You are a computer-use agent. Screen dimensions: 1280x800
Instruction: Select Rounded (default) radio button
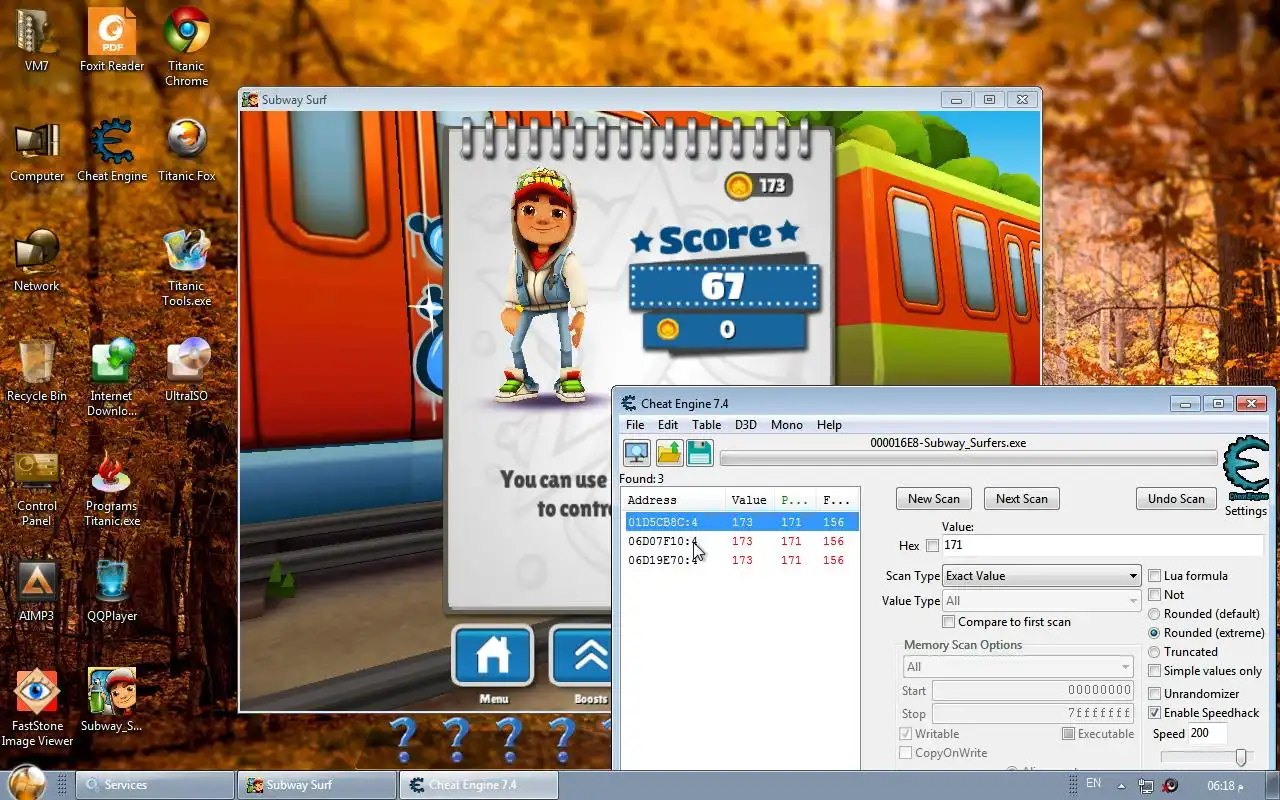pyautogui.click(x=1155, y=614)
